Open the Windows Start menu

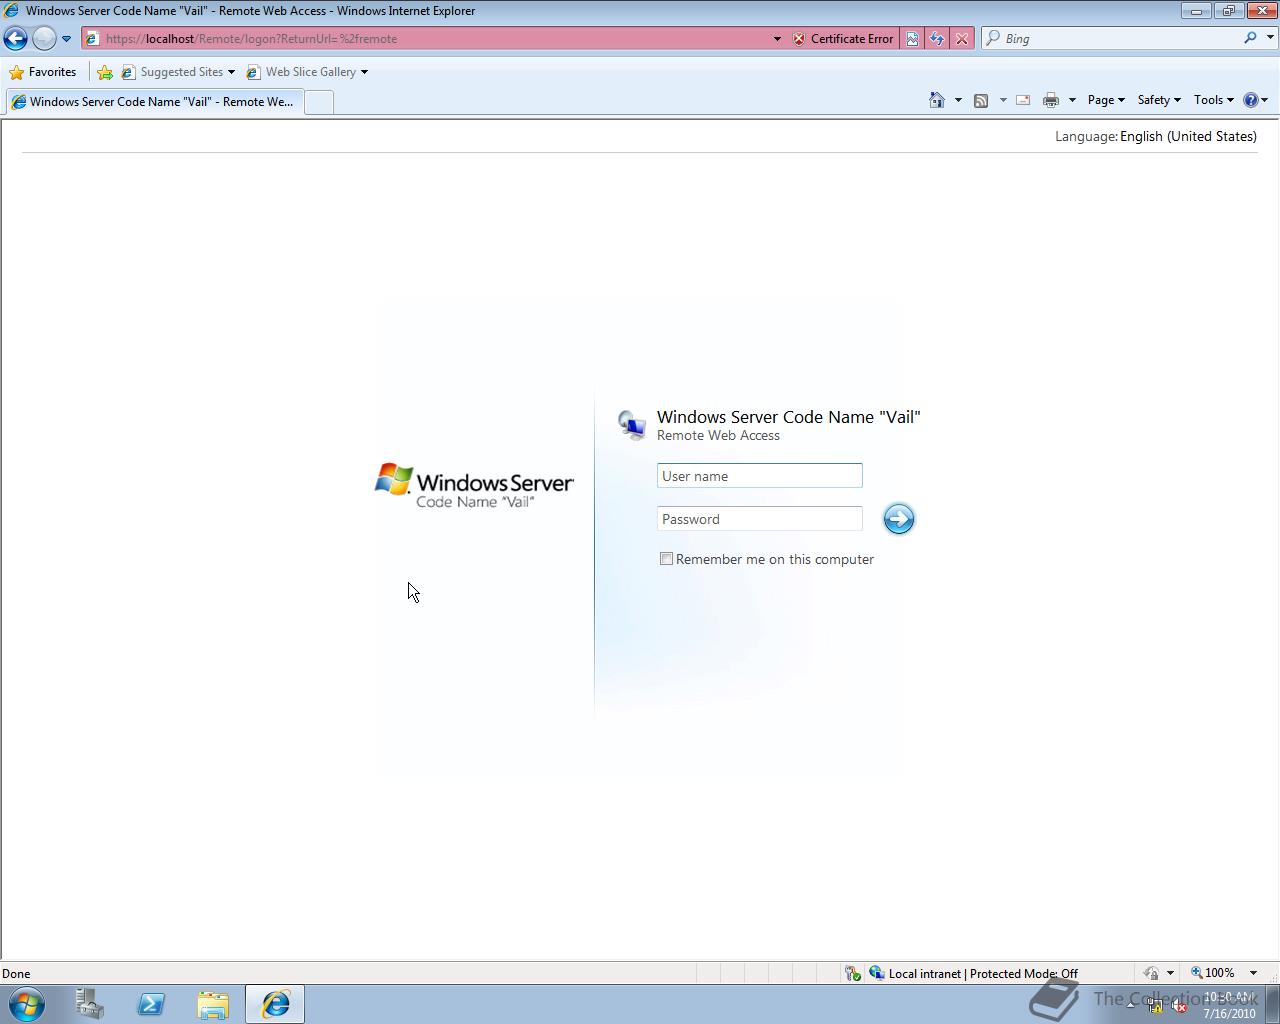tap(27, 1004)
